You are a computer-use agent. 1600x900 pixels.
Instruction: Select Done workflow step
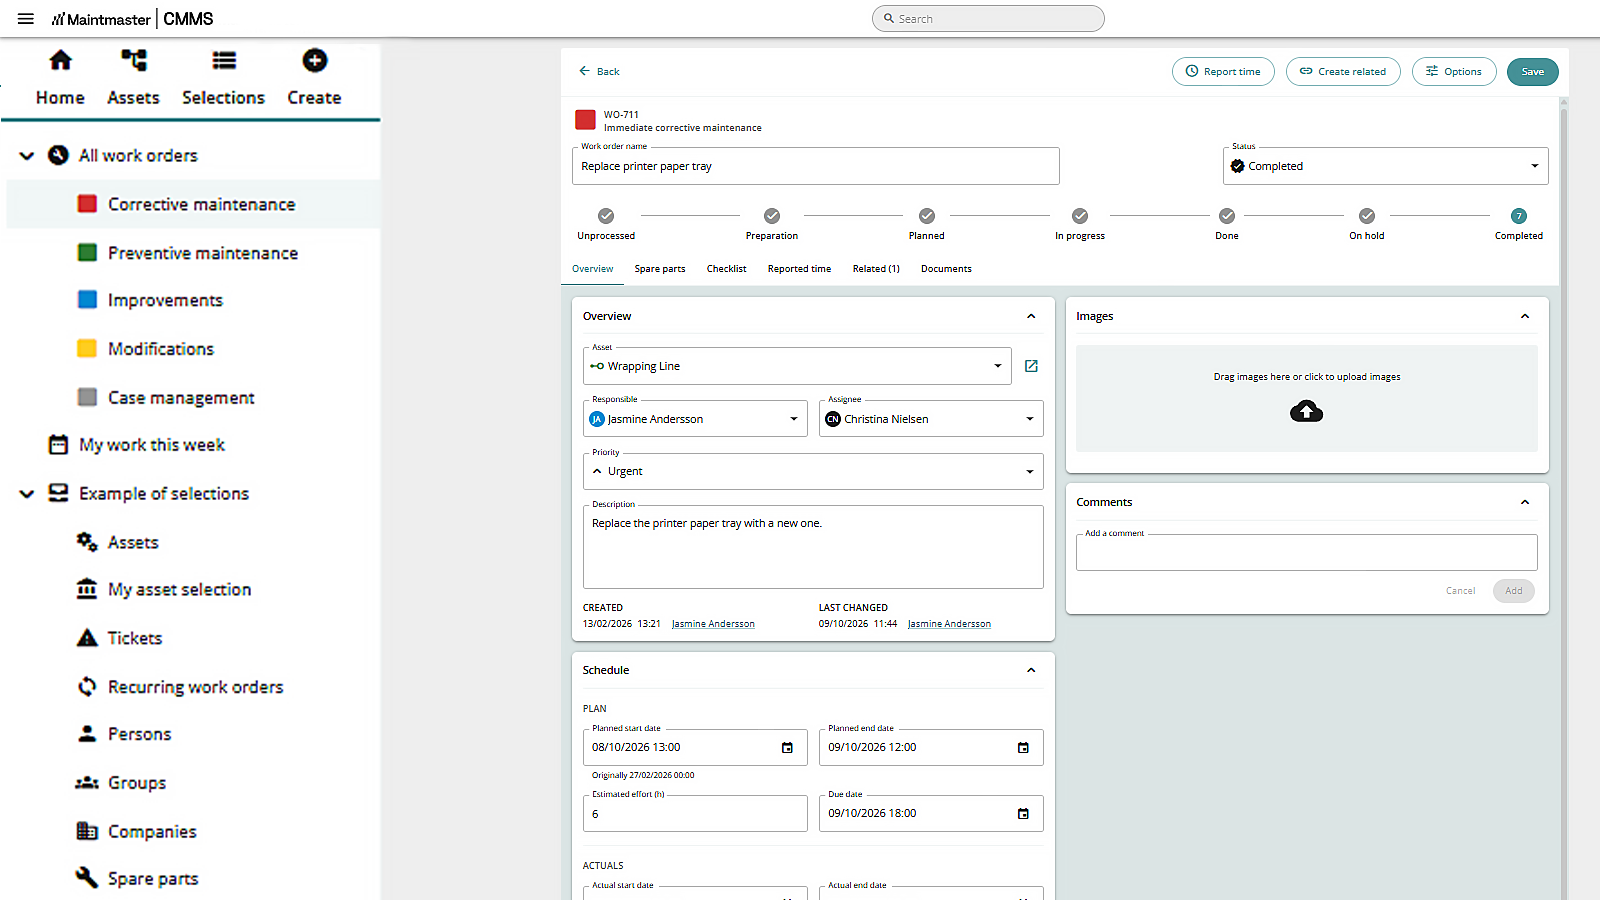click(1227, 225)
